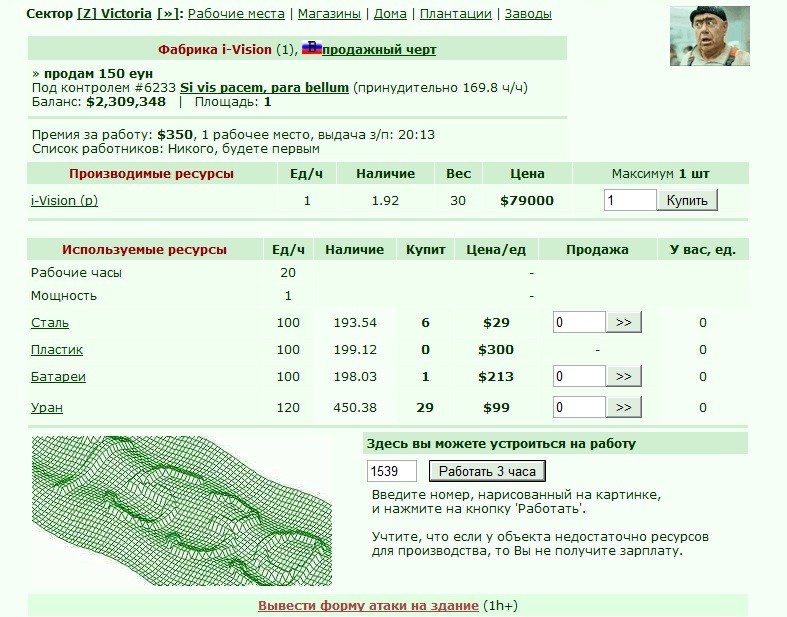Click the Сталь price $29
This screenshot has width=787, height=617.
(x=496, y=323)
